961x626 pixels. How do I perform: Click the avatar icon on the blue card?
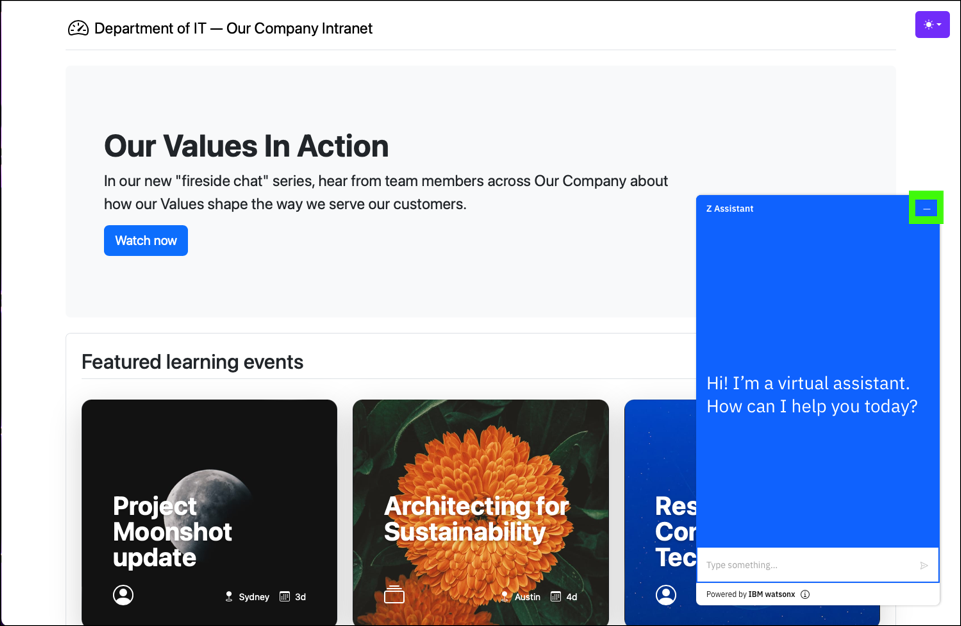point(666,595)
